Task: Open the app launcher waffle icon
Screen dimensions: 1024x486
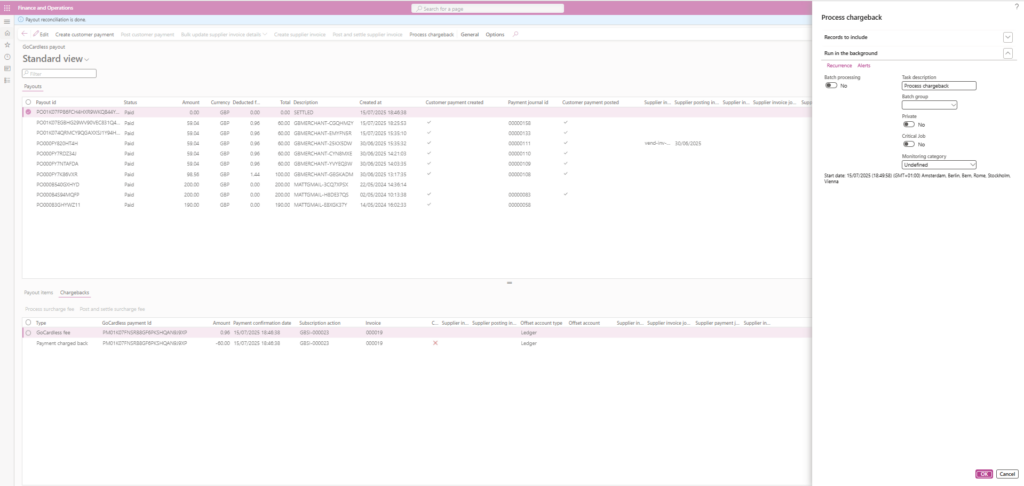Action: point(7,8)
